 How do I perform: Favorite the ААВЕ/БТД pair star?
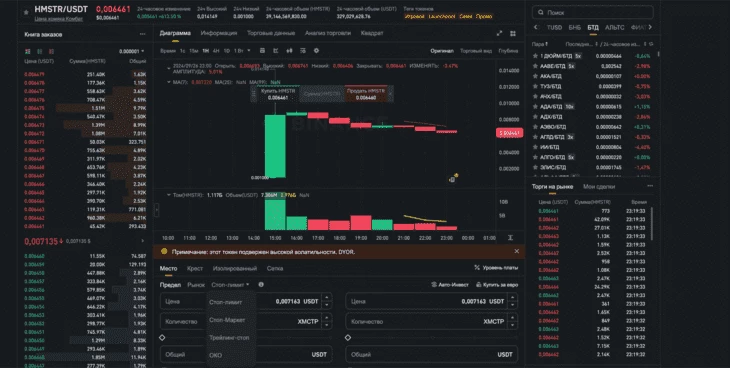[535, 66]
